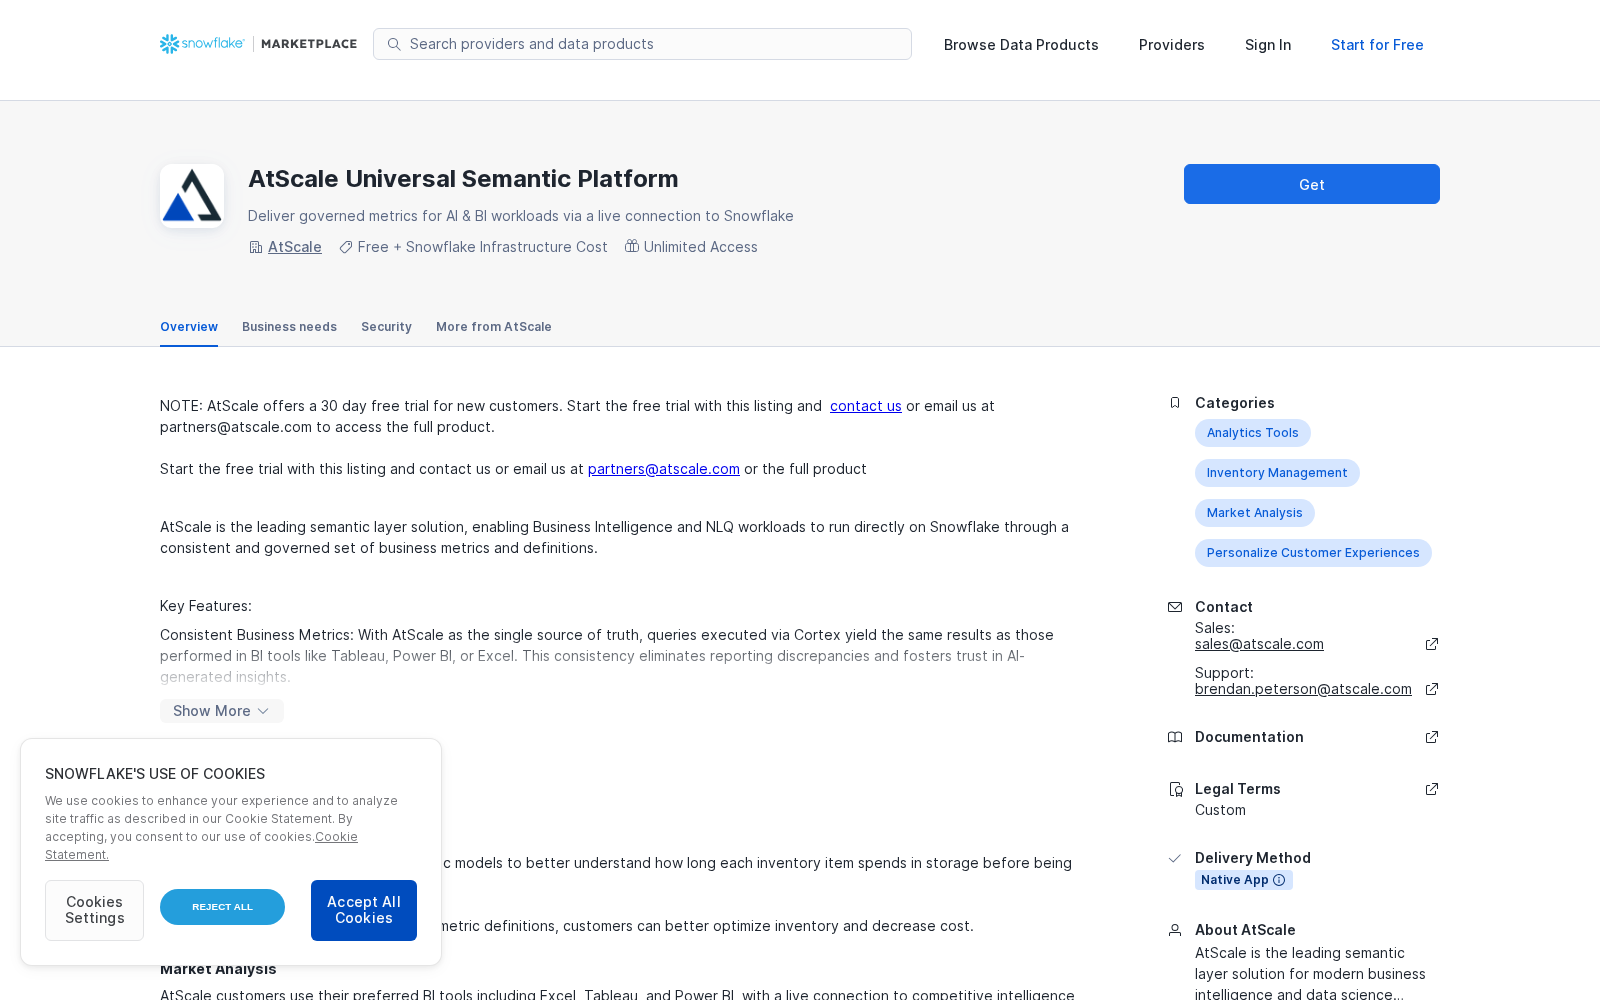Click partners@atscale.com email link

pyautogui.click(x=664, y=469)
